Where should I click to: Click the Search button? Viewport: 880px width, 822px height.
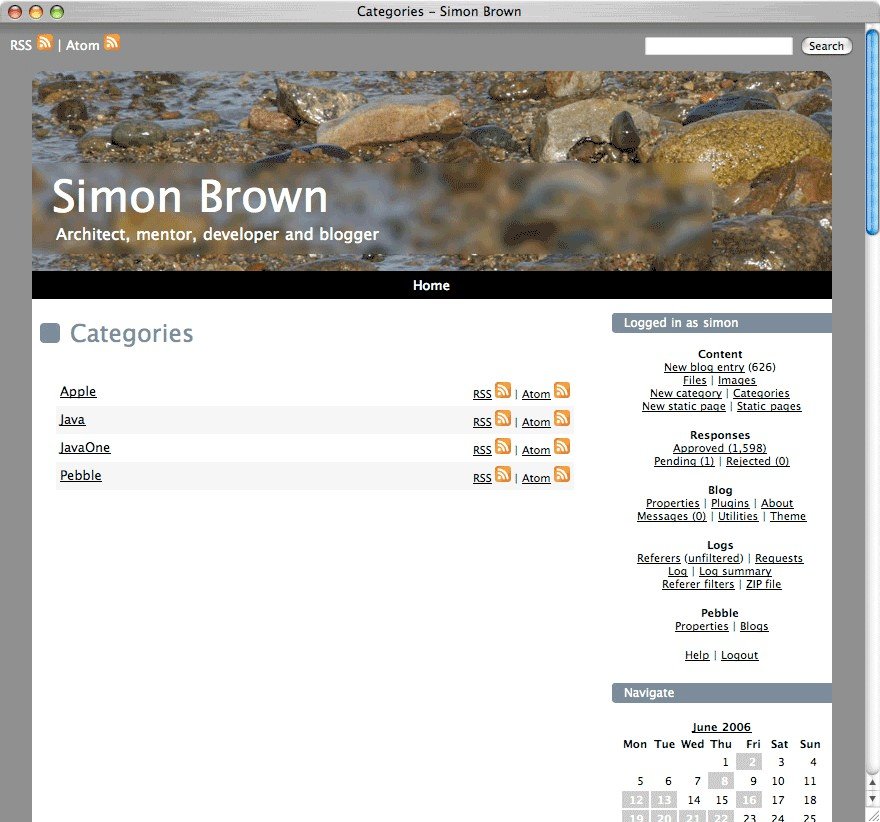point(826,46)
